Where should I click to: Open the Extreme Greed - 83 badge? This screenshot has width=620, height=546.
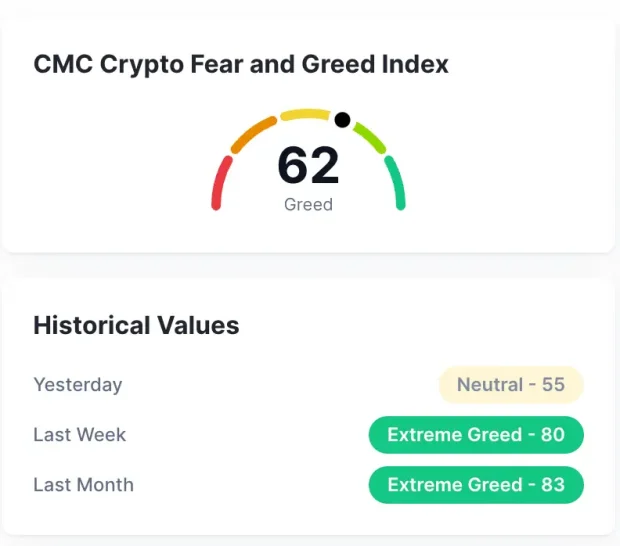pos(476,485)
